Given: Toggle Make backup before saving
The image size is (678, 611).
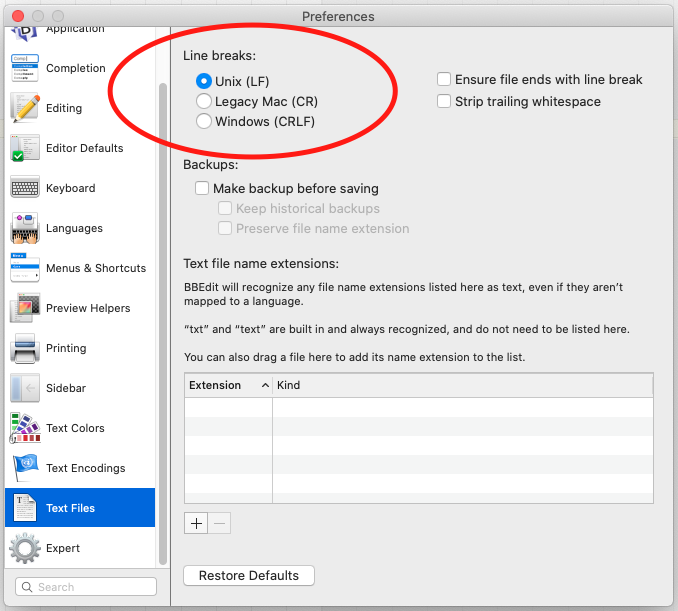Looking at the screenshot, I should (202, 188).
